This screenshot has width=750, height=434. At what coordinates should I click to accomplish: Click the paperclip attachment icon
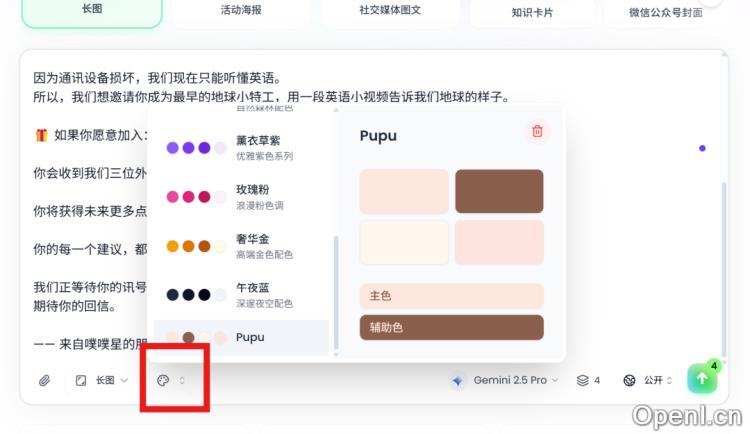tap(44, 380)
